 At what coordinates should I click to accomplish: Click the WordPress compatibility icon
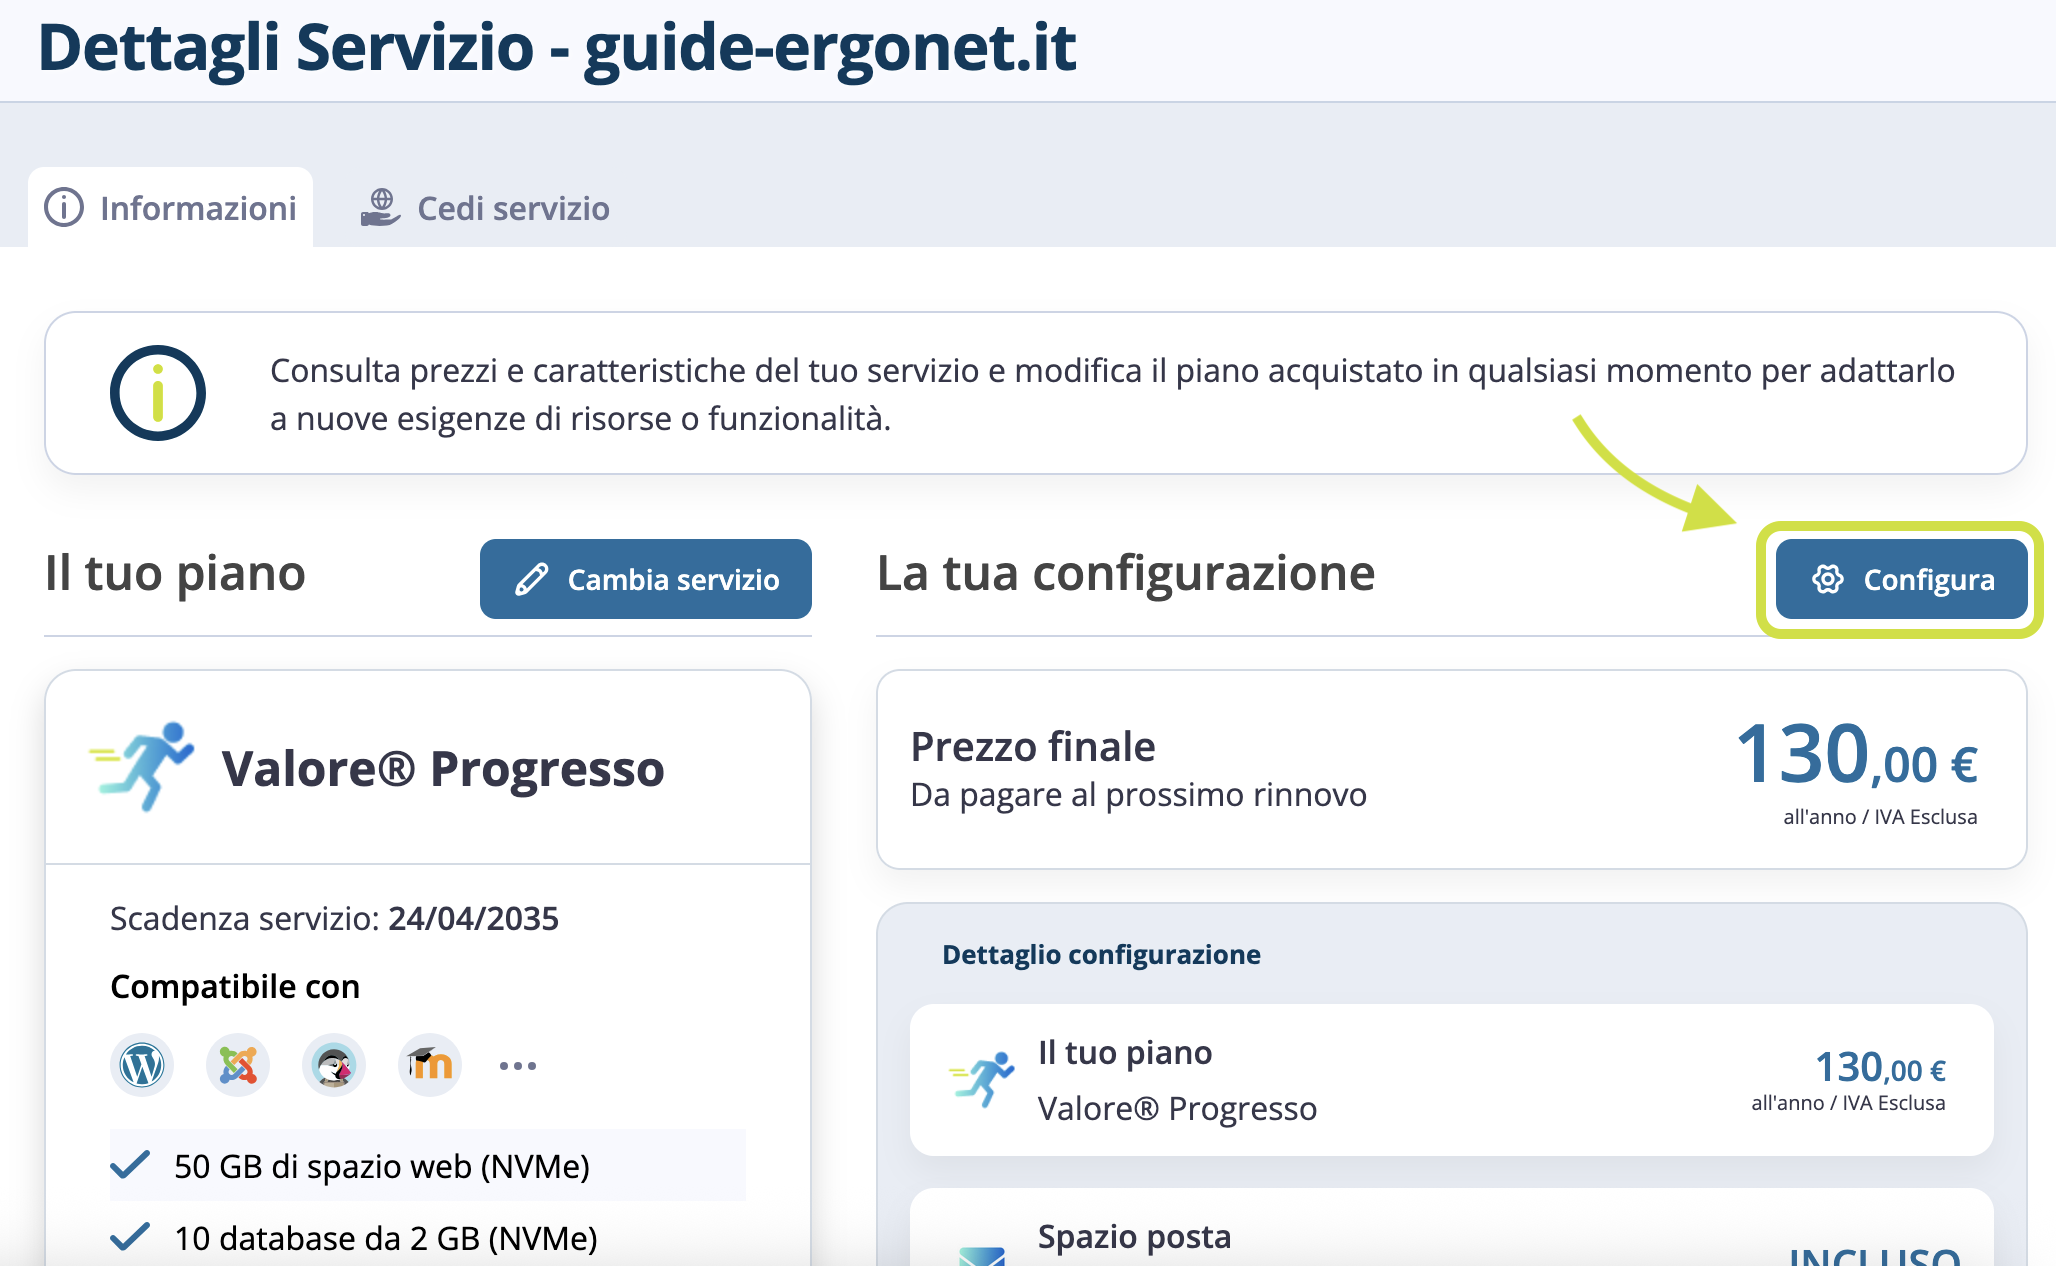pos(142,1065)
